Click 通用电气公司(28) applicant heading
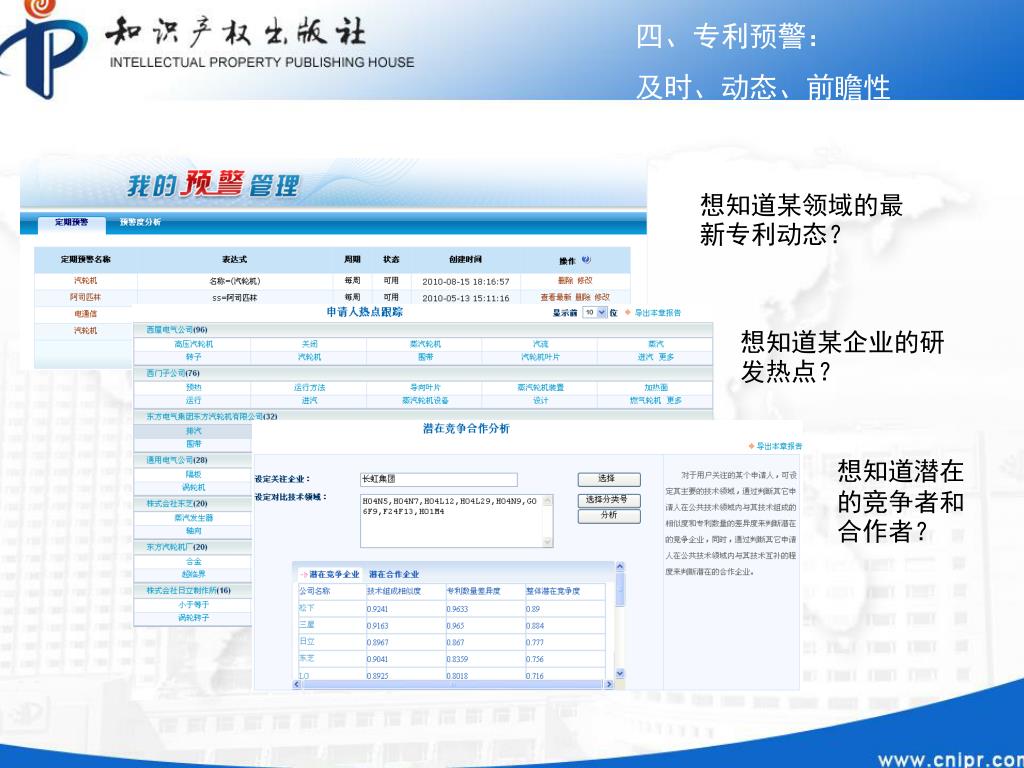Screen dimensions: 1024x768 coord(176,460)
